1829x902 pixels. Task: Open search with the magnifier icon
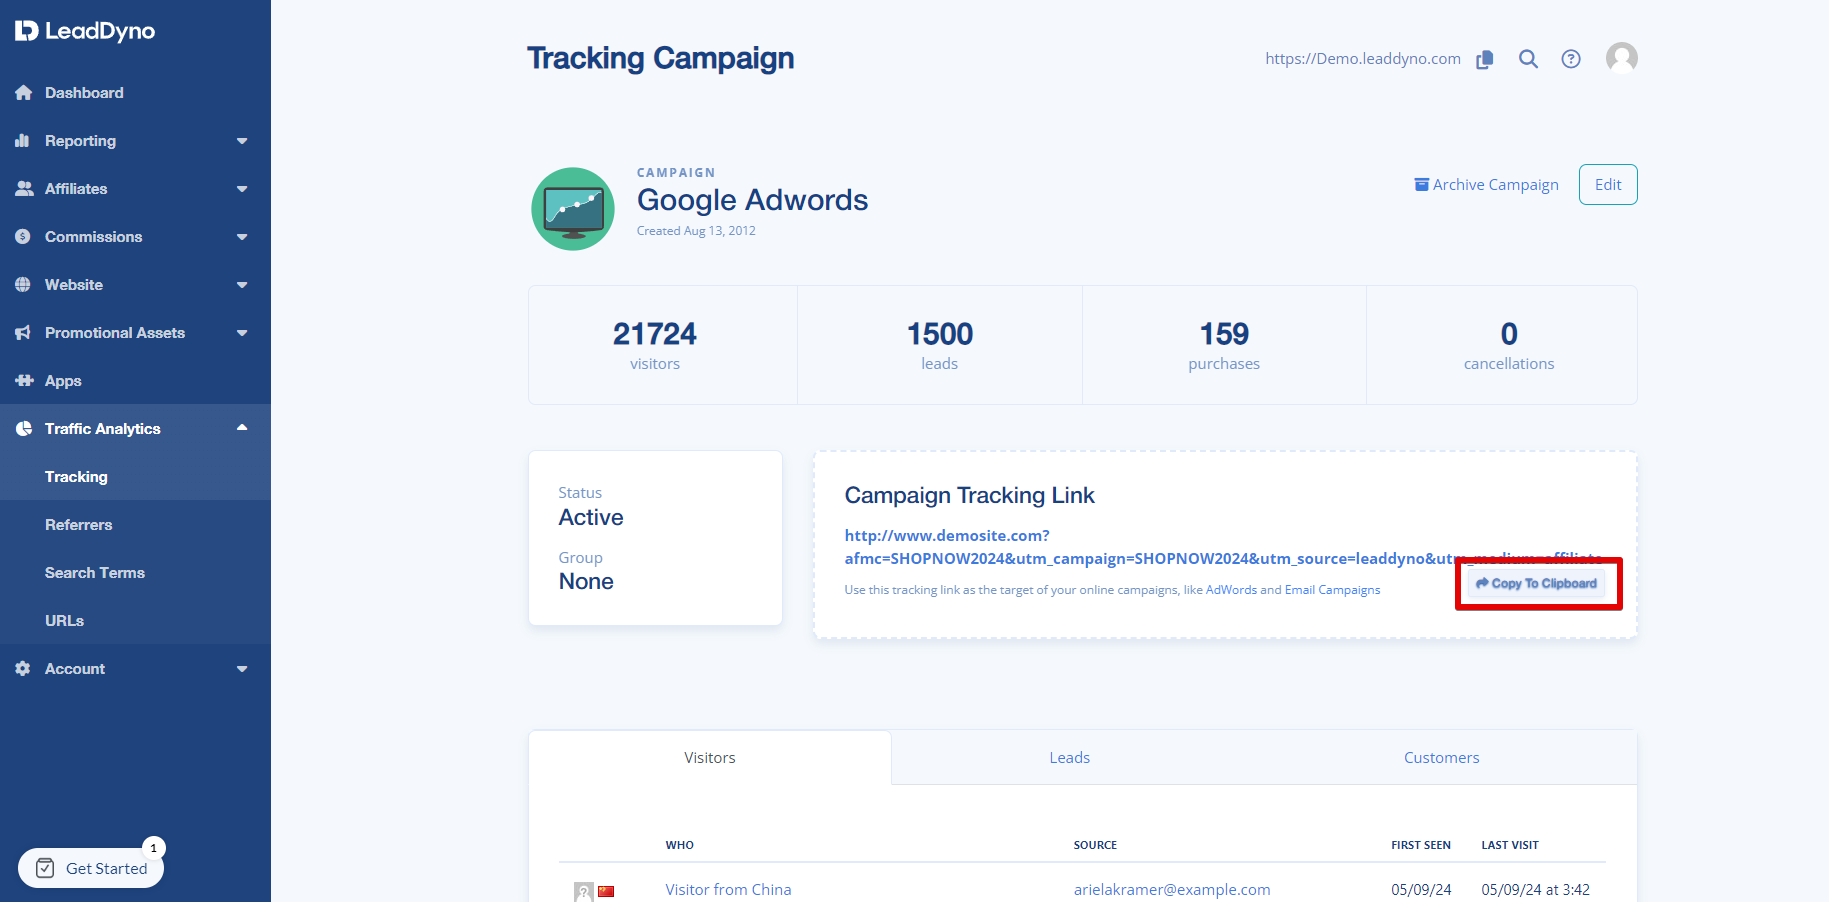[1528, 59]
